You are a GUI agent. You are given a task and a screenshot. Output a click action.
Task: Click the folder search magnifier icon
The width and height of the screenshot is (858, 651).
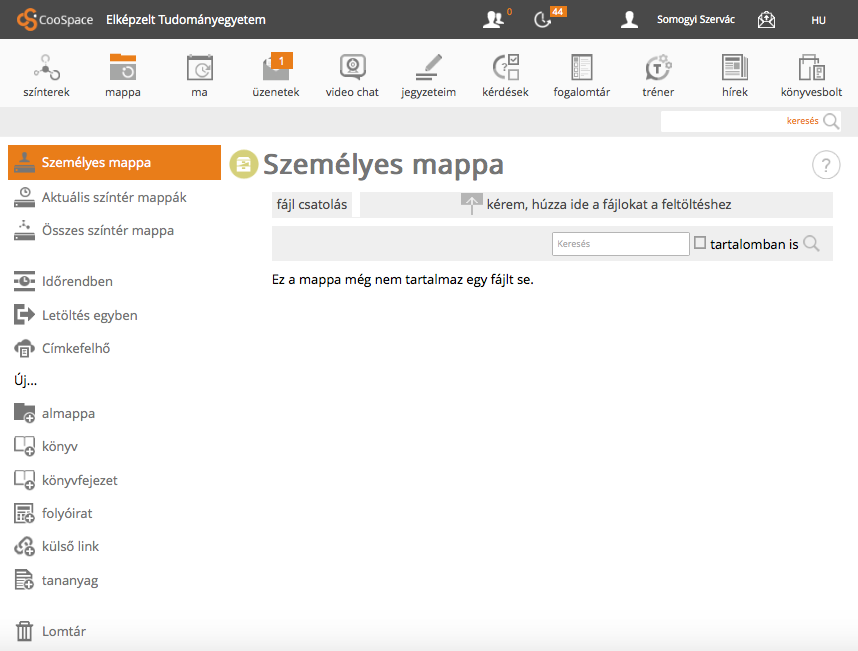point(811,243)
